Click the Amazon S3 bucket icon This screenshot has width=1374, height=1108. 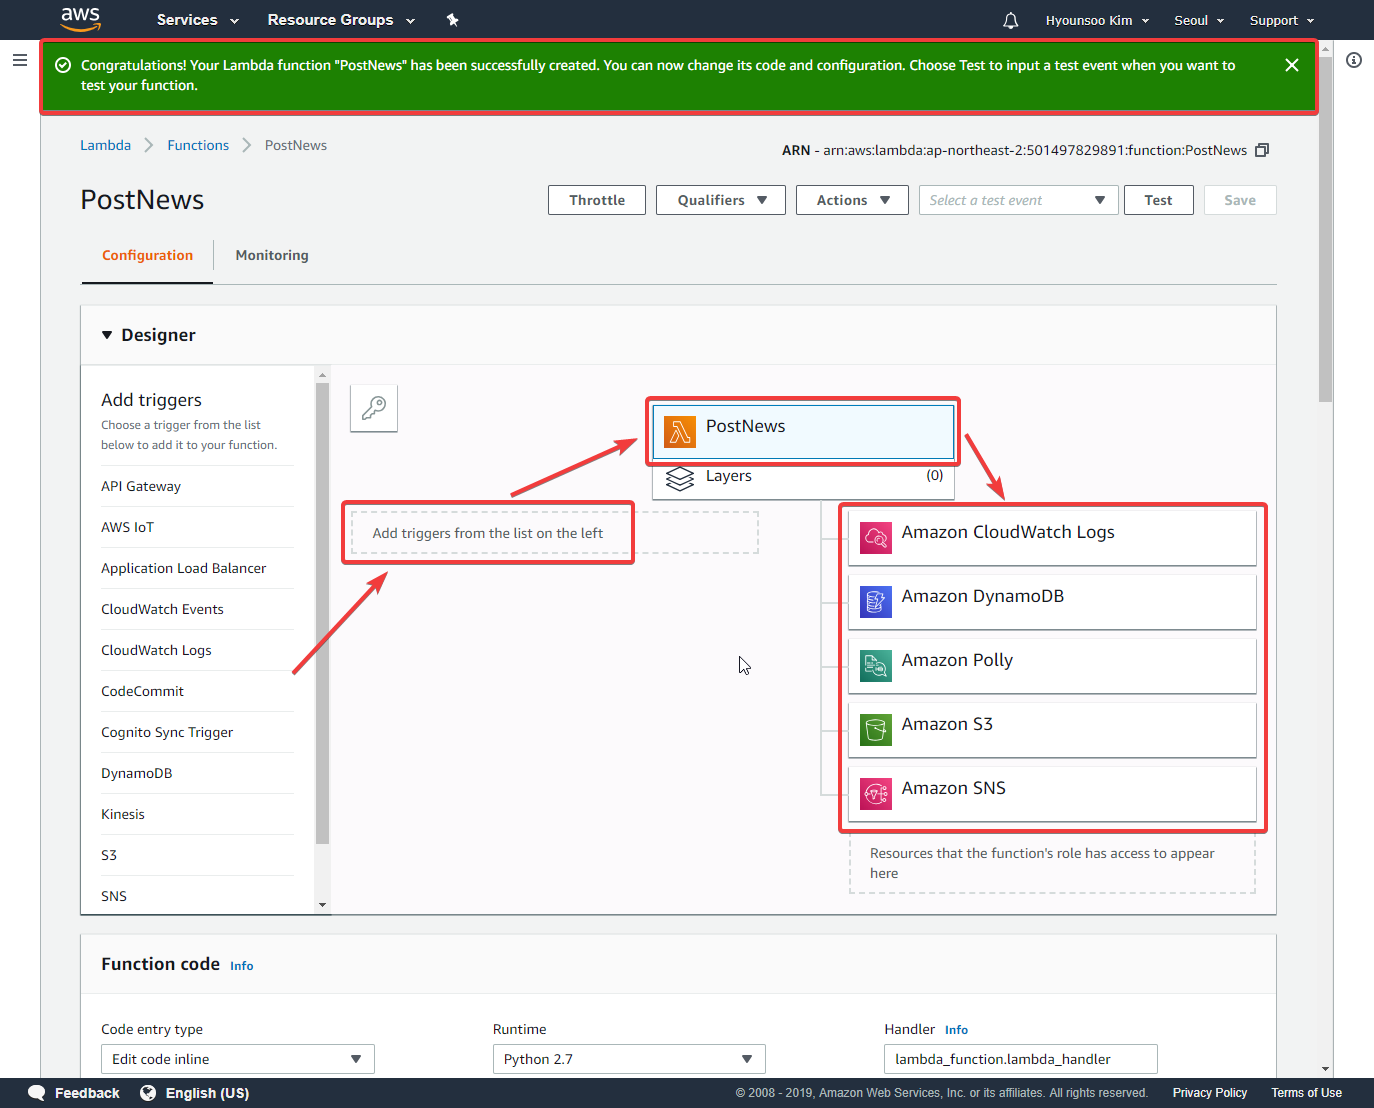[x=876, y=729]
